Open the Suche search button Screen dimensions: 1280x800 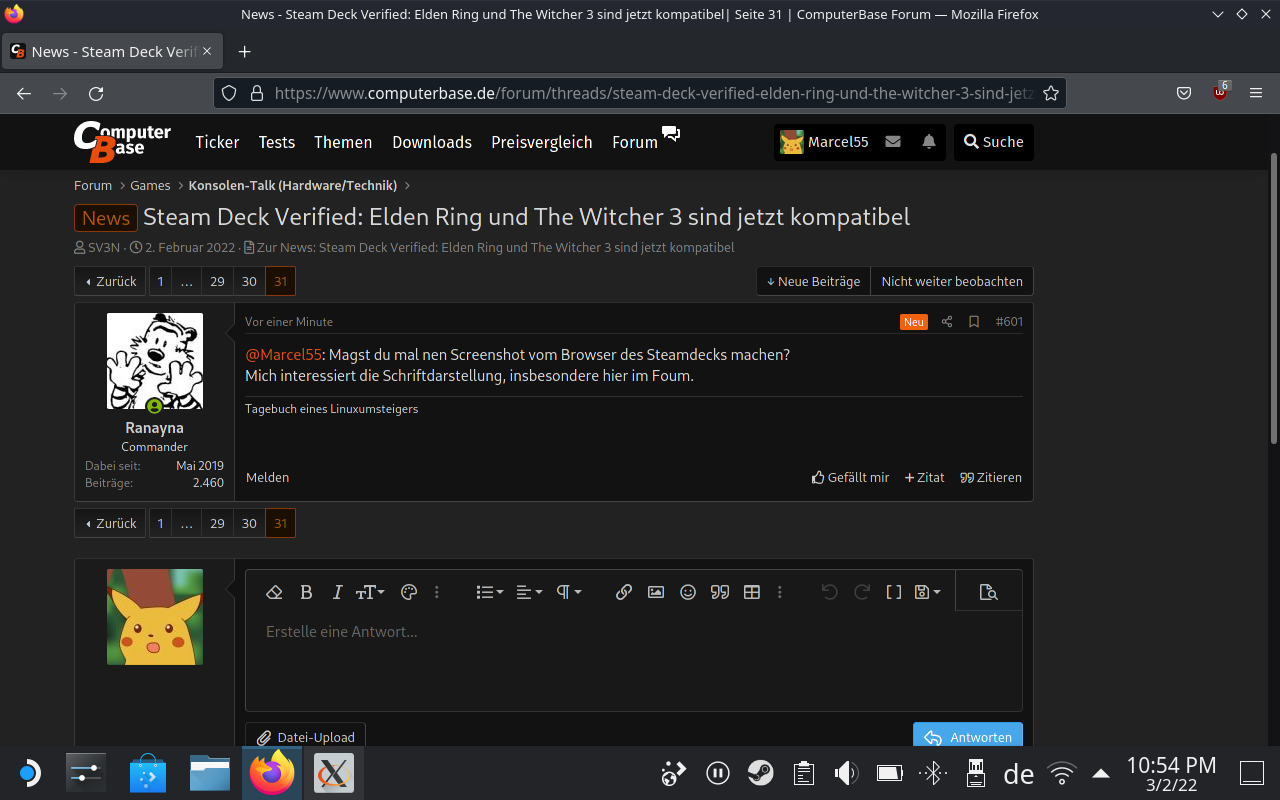(x=993, y=142)
